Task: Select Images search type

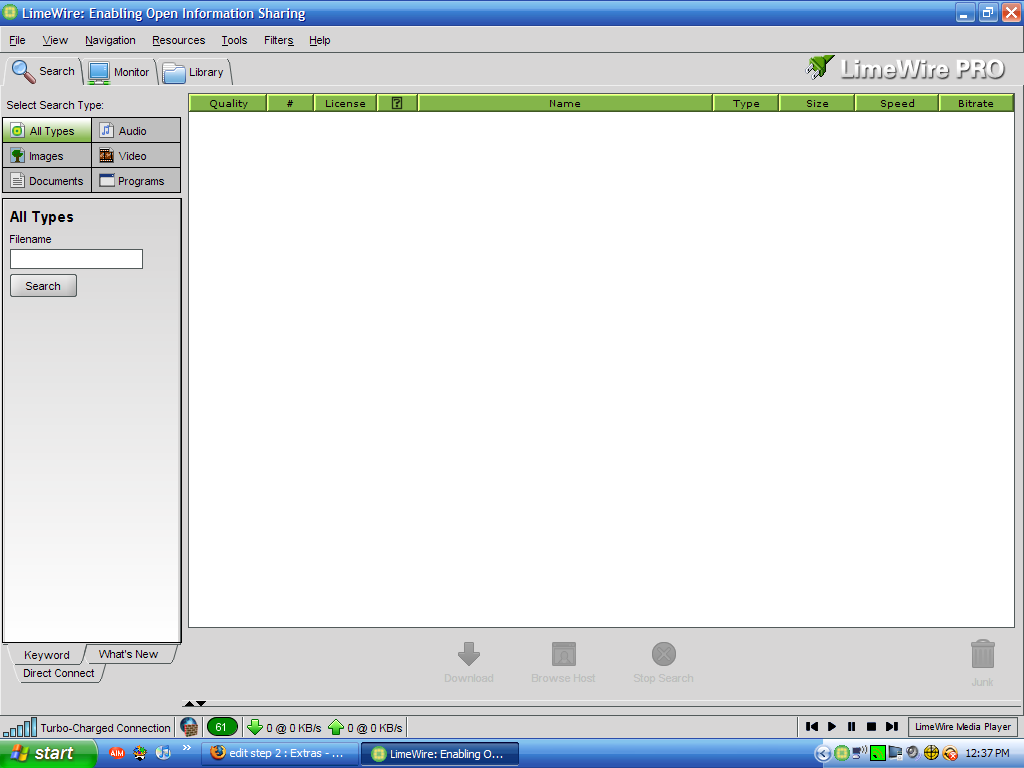Action: (47, 156)
